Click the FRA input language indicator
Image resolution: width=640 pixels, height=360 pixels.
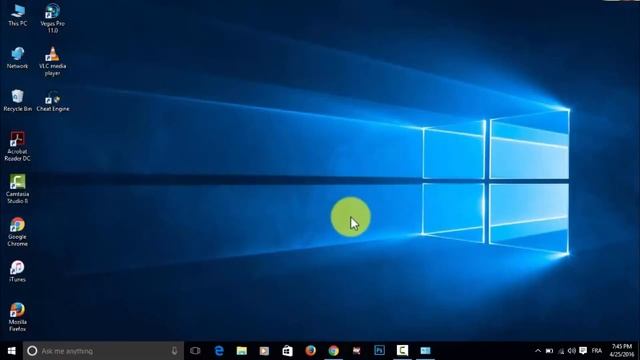point(597,351)
